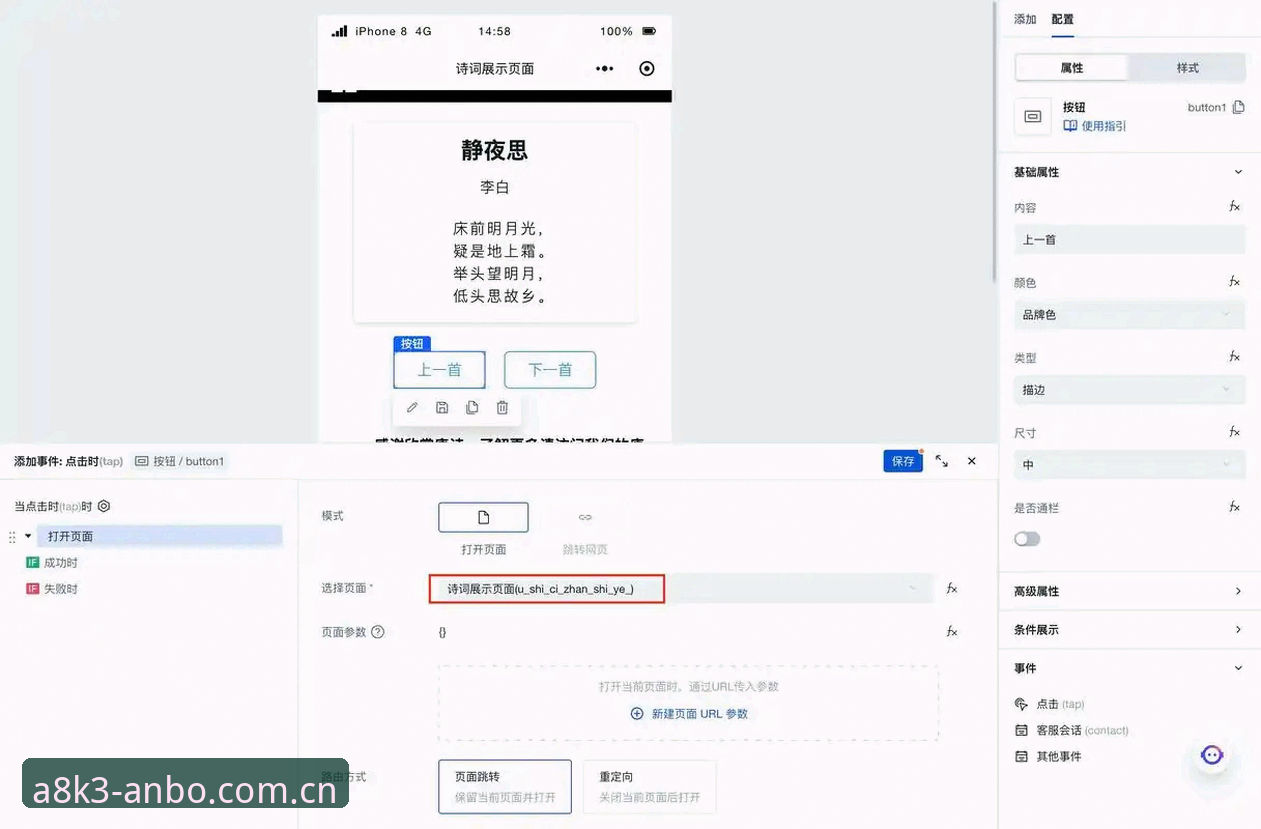Viewport: 1261px width, 829px height.
Task: Open the 颜色 品牌色 dropdown
Action: pyautogui.click(x=1130, y=314)
